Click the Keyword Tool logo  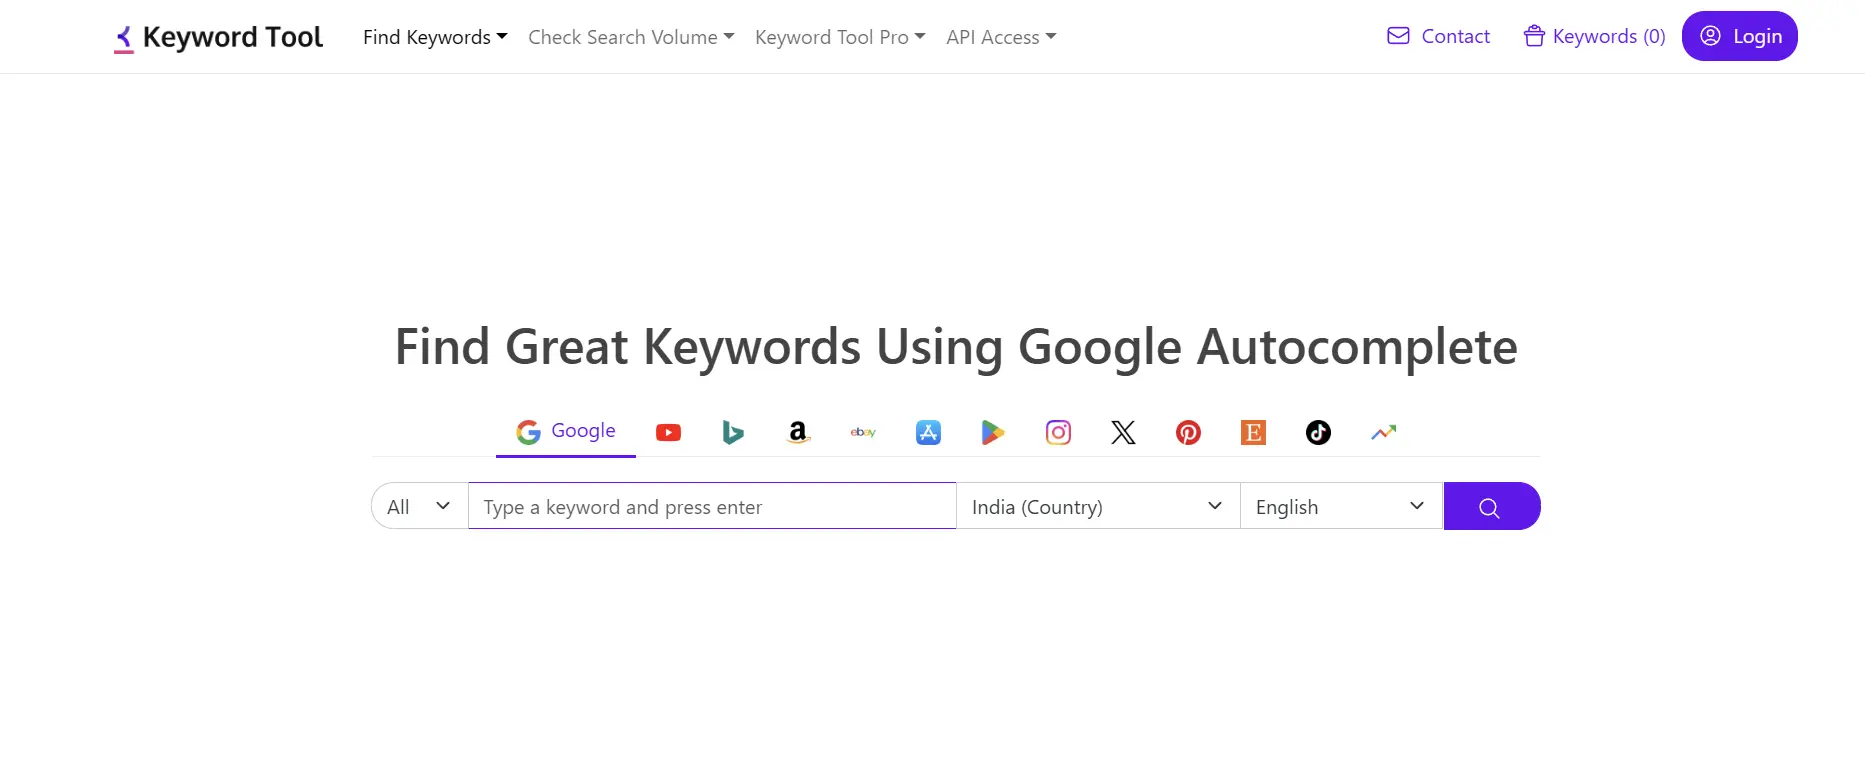(x=218, y=37)
